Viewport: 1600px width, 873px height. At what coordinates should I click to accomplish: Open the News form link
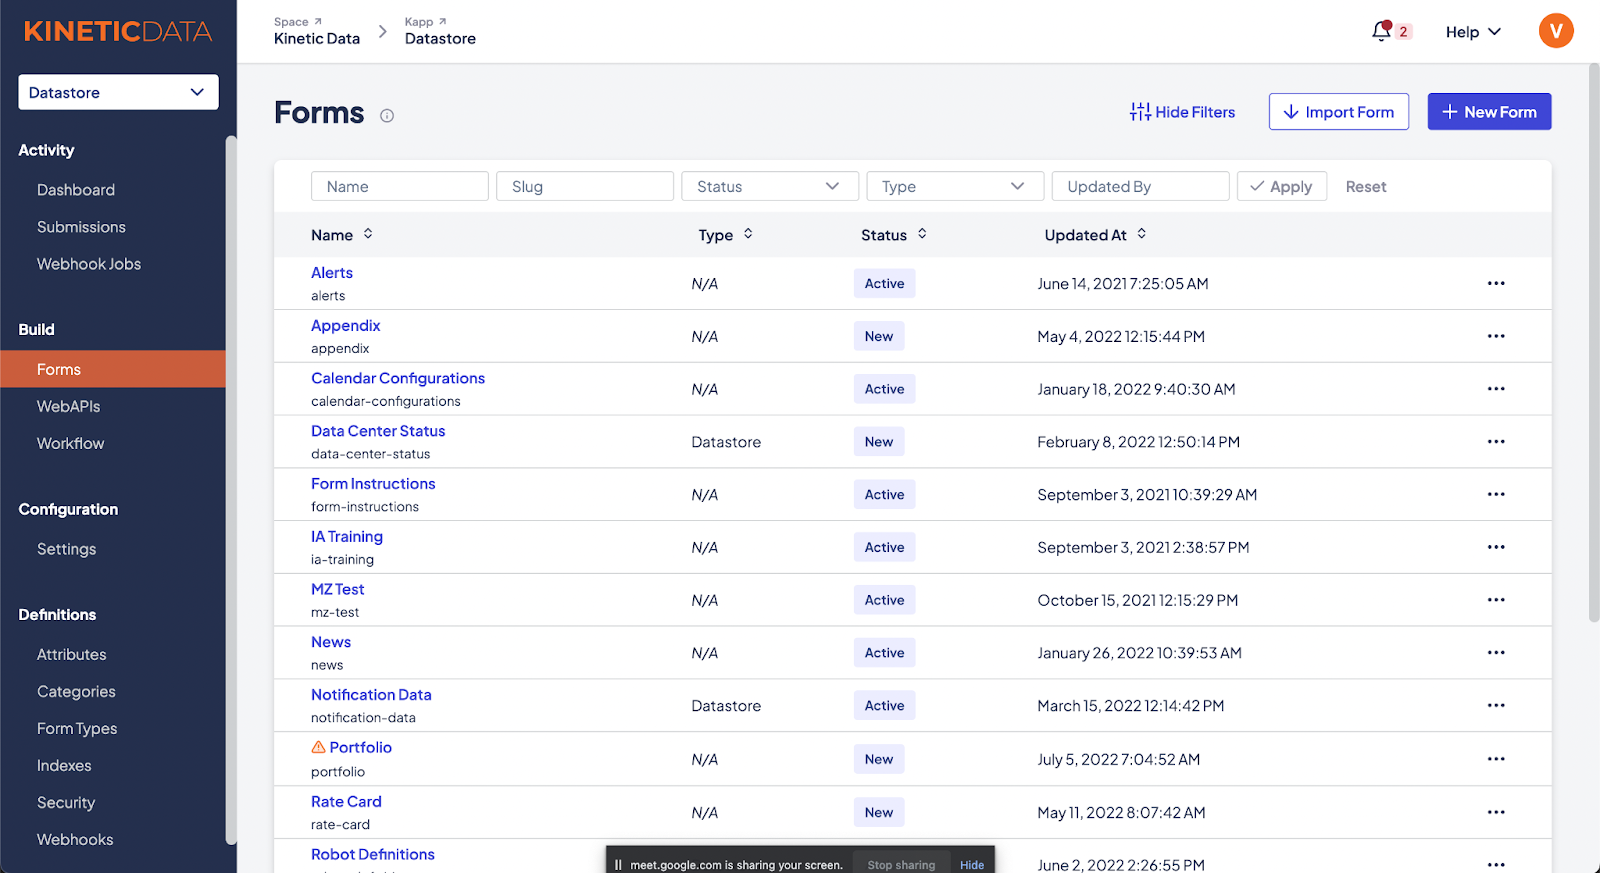coord(331,642)
